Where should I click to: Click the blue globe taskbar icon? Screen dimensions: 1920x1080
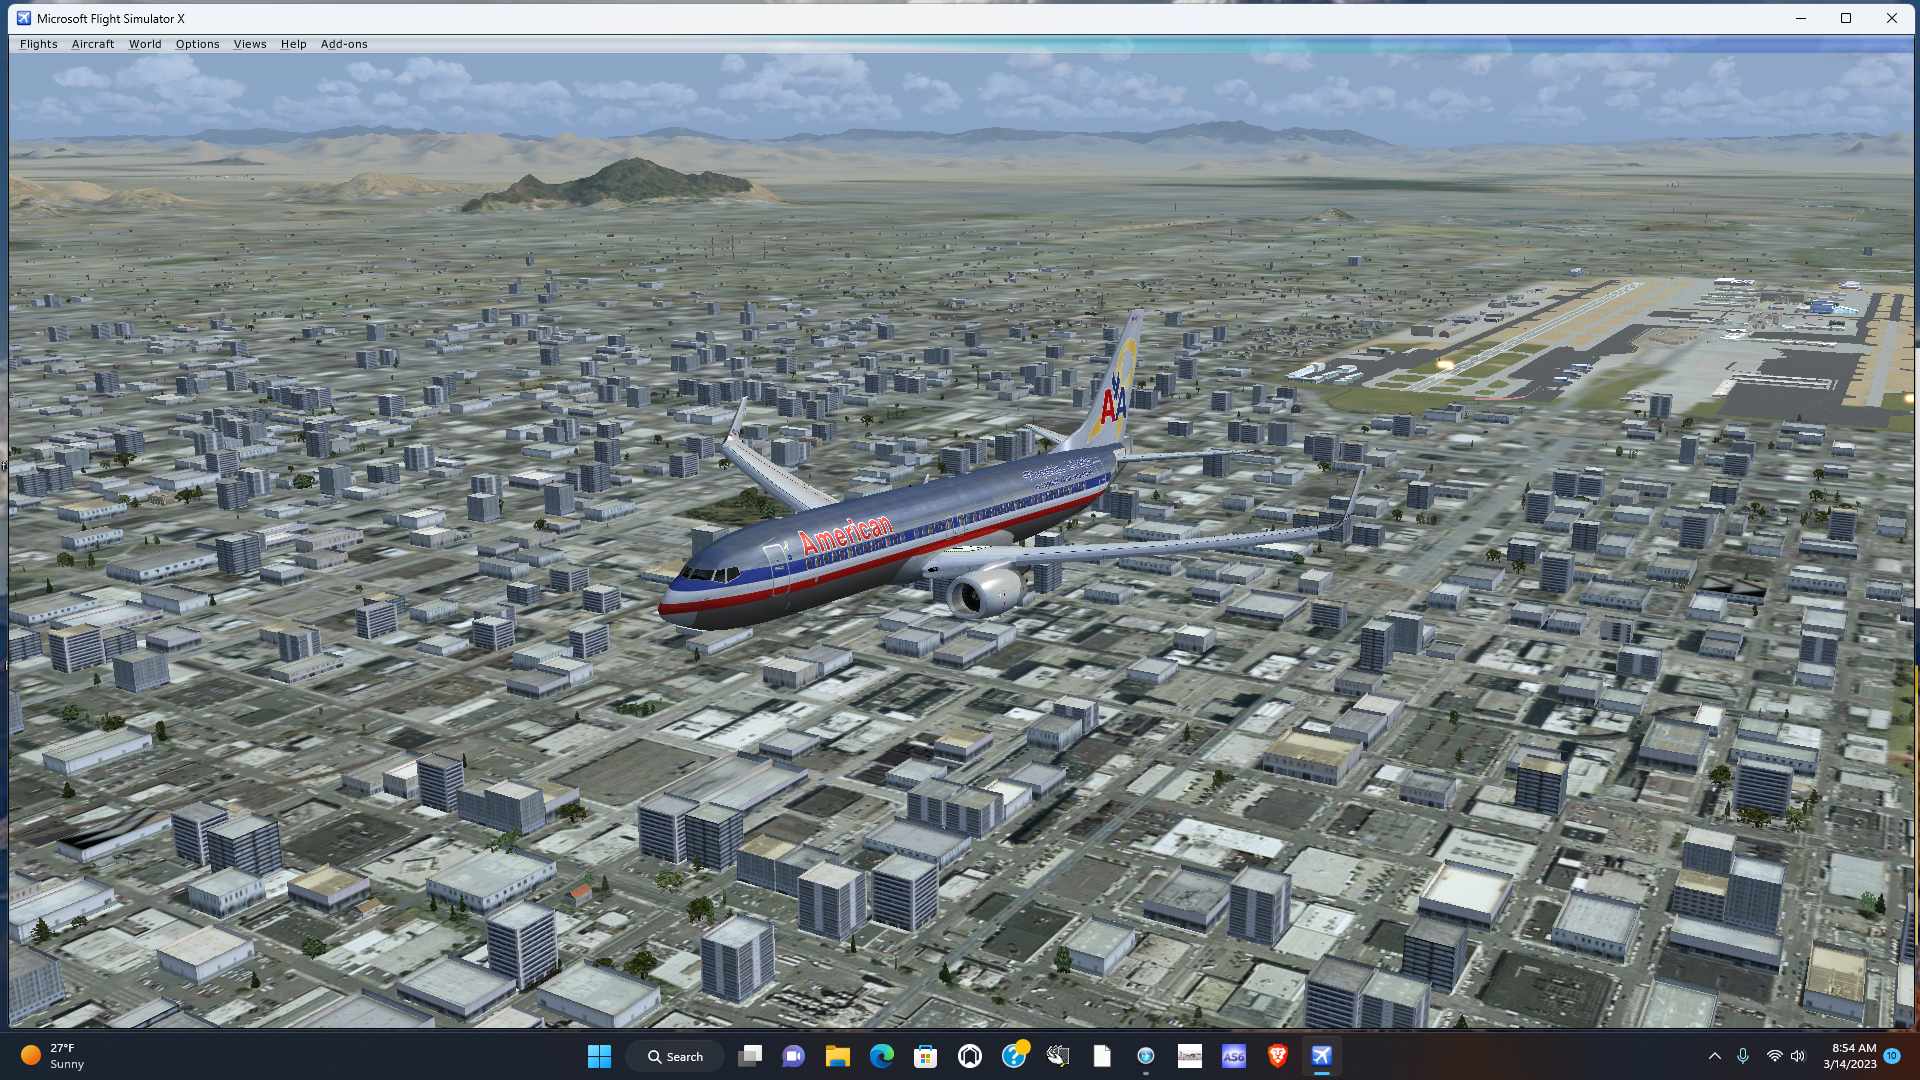[x=1146, y=1056]
